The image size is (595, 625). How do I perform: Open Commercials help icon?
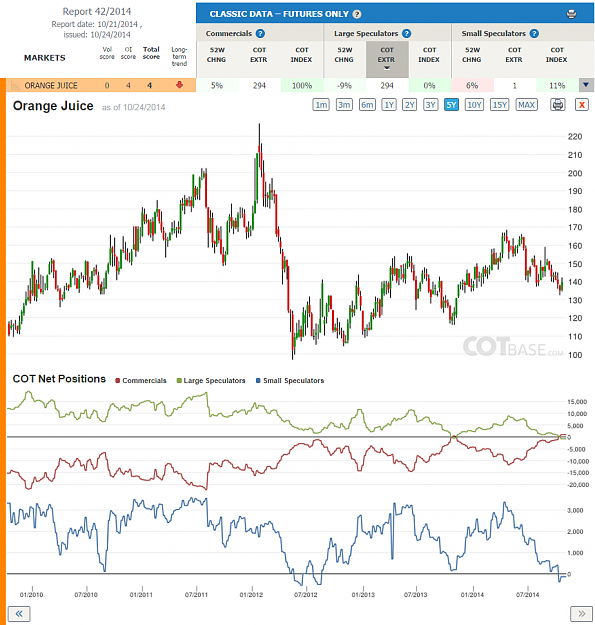coord(260,33)
